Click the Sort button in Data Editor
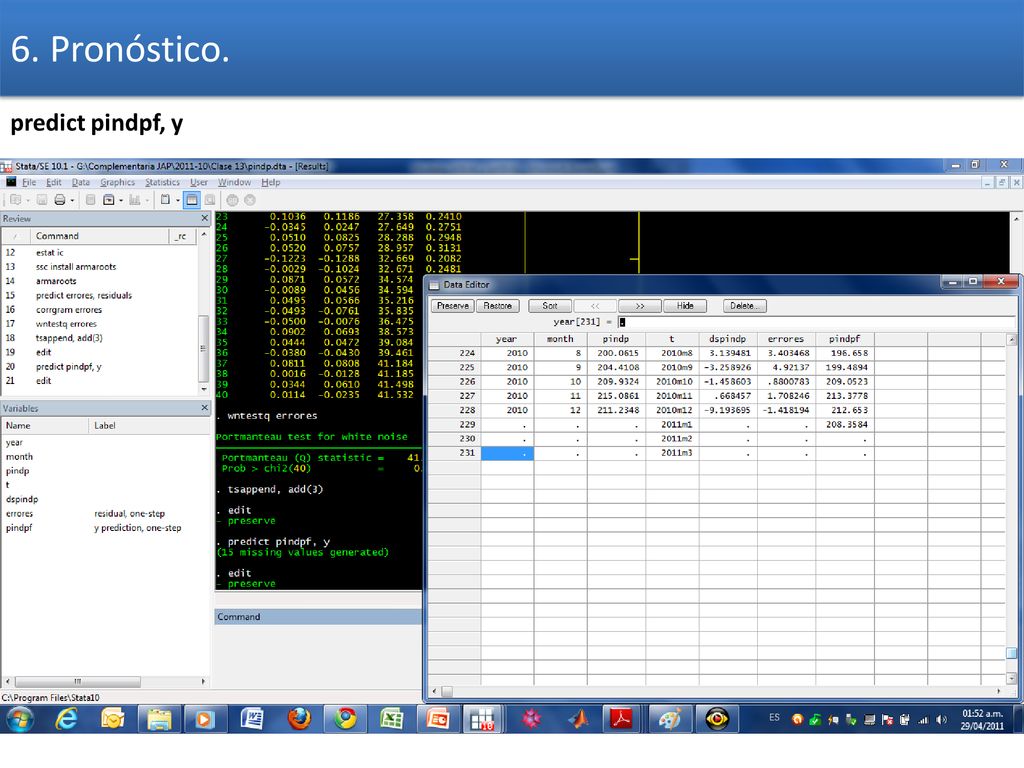This screenshot has width=1024, height=768. (x=550, y=306)
